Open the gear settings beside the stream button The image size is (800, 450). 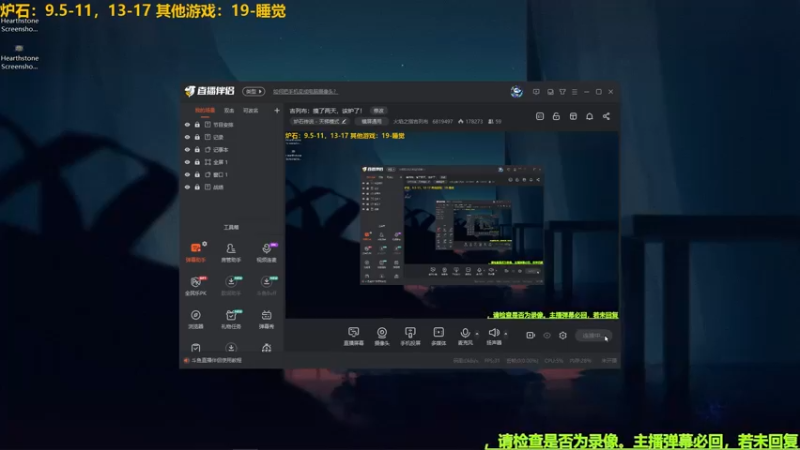click(x=563, y=335)
